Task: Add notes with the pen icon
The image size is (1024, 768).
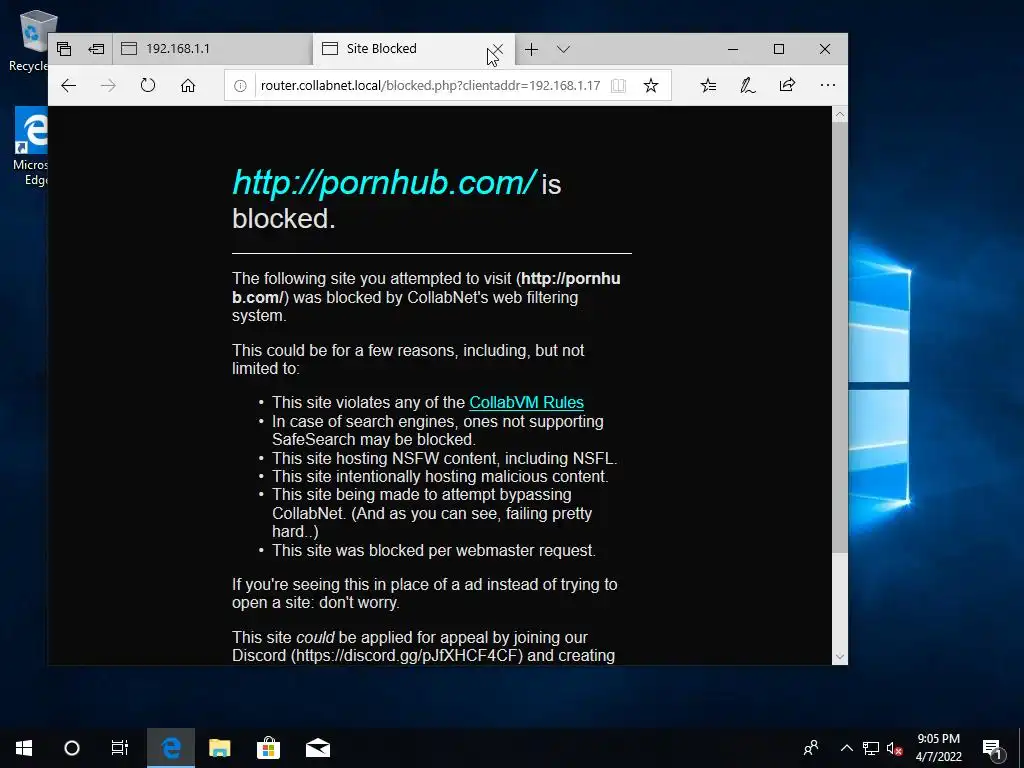Action: click(x=748, y=86)
